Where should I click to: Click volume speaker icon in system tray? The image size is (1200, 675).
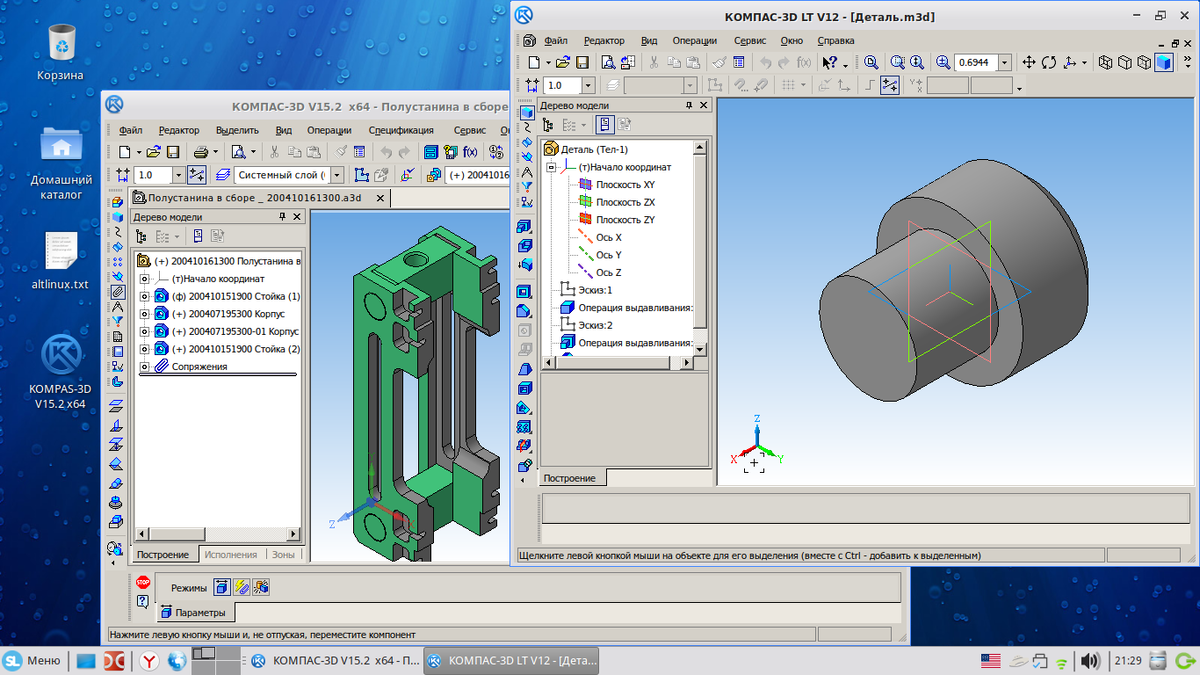(1092, 660)
